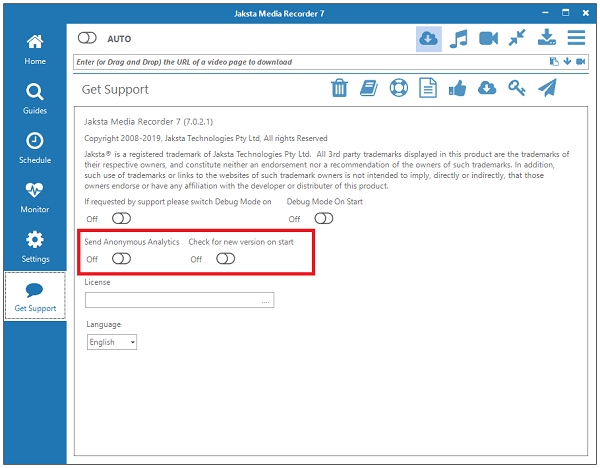The image size is (600, 468).
Task: Close the Jaksta Media Recorder window
Action: [x=585, y=13]
